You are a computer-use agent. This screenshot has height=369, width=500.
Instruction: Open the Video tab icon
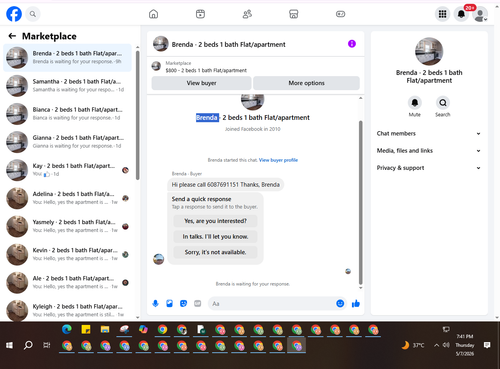click(x=200, y=14)
